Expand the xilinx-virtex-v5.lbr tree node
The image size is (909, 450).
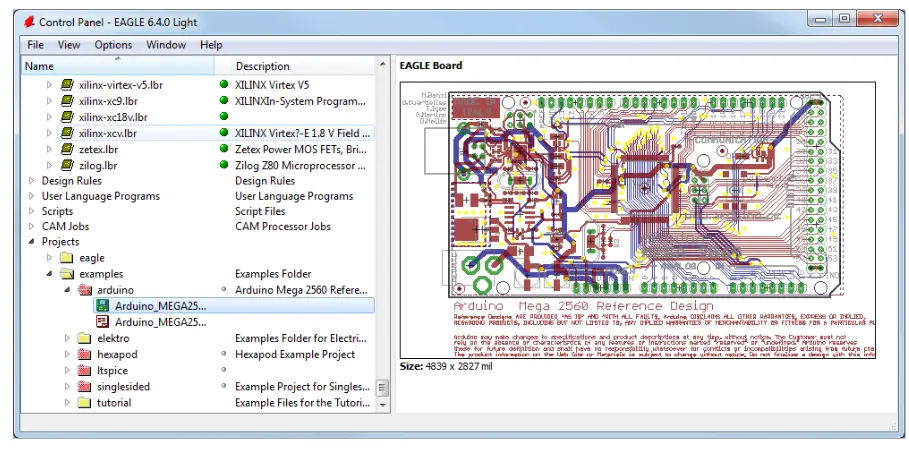coord(49,85)
